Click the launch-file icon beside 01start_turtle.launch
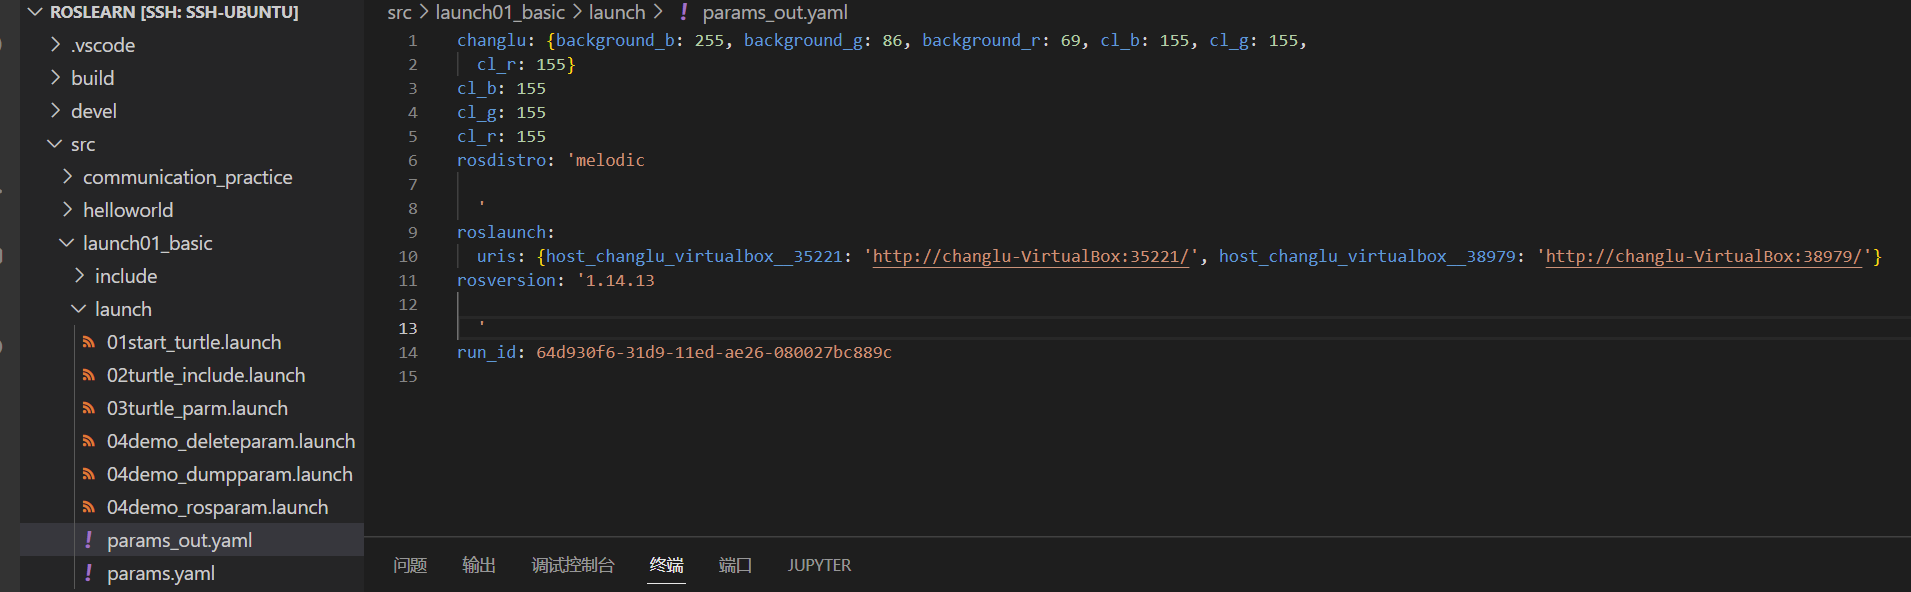The height and width of the screenshot is (592, 1911). (x=89, y=342)
